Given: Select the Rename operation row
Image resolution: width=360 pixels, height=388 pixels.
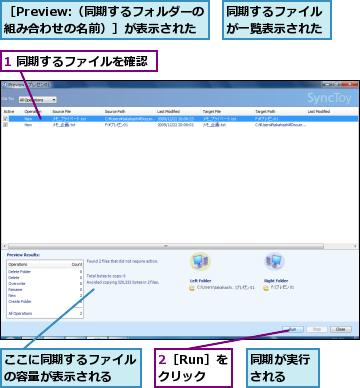Looking at the screenshot, I should click(x=45, y=290).
